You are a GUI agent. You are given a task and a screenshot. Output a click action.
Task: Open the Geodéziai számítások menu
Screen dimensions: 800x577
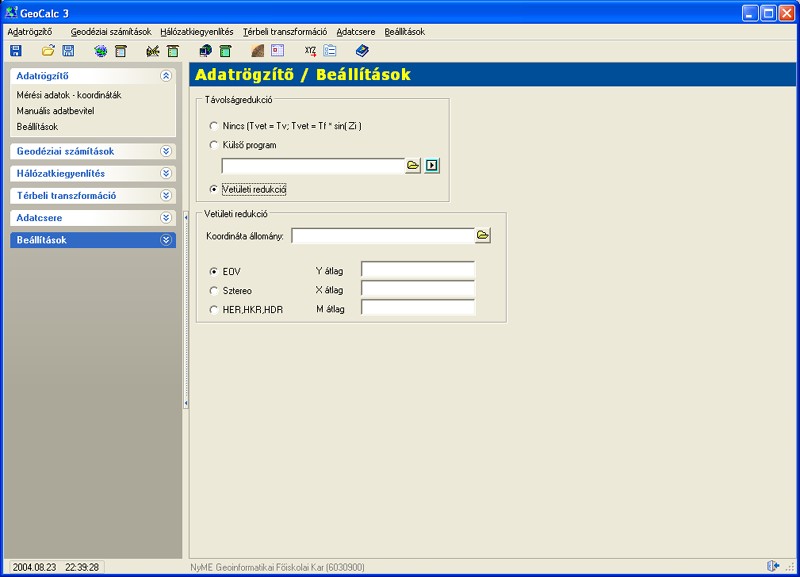111,32
